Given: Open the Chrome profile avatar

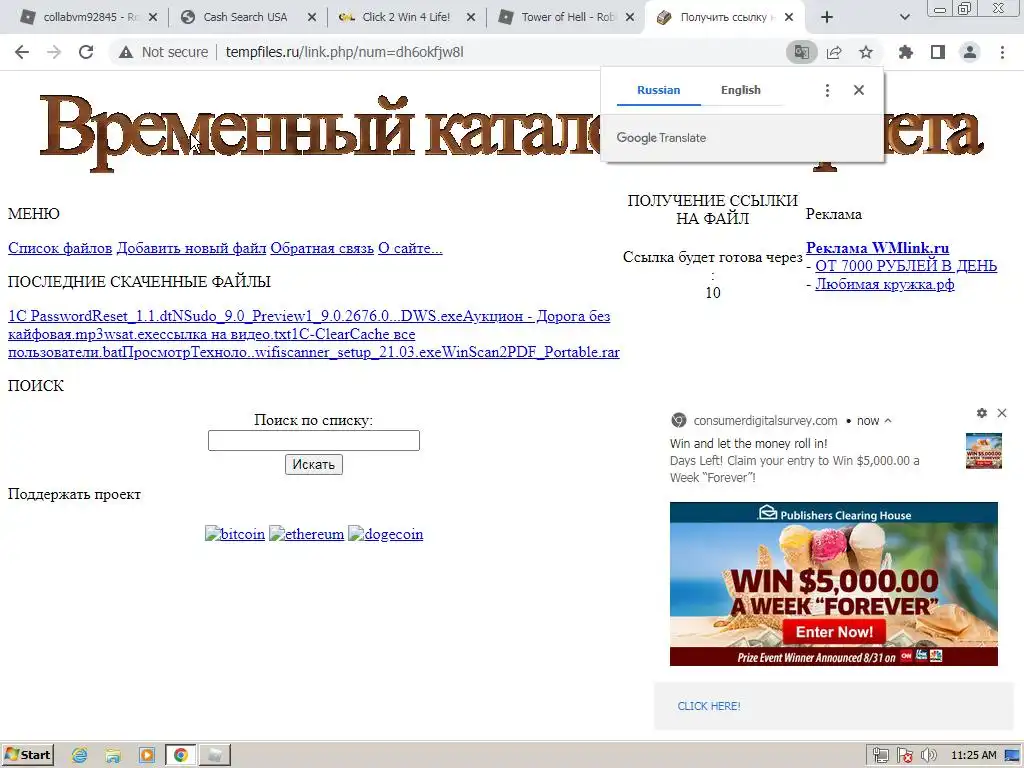Looking at the screenshot, I should 970,52.
